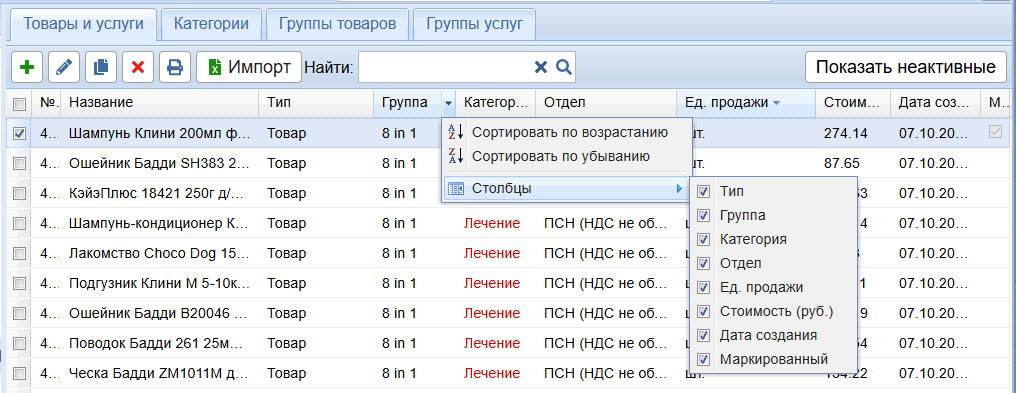Open the Группа column header dropdown arrow
The width and height of the screenshot is (1016, 393).
[x=448, y=103]
